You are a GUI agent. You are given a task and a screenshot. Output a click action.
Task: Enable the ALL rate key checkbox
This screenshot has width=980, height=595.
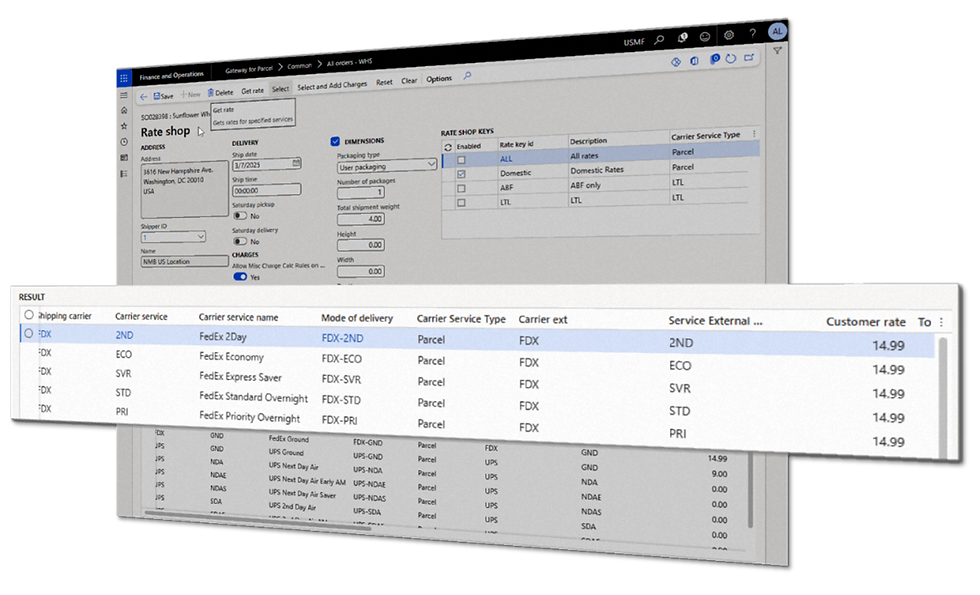(x=461, y=160)
